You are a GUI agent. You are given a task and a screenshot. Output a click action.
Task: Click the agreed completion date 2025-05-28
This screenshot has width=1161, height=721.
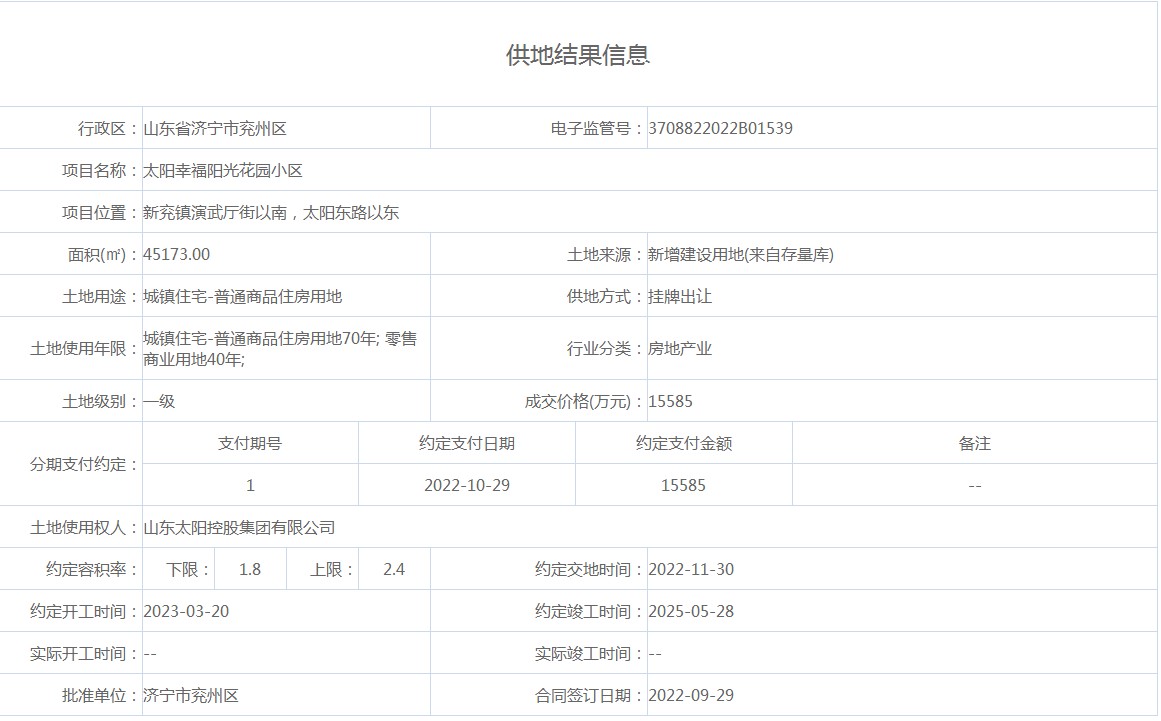691,611
